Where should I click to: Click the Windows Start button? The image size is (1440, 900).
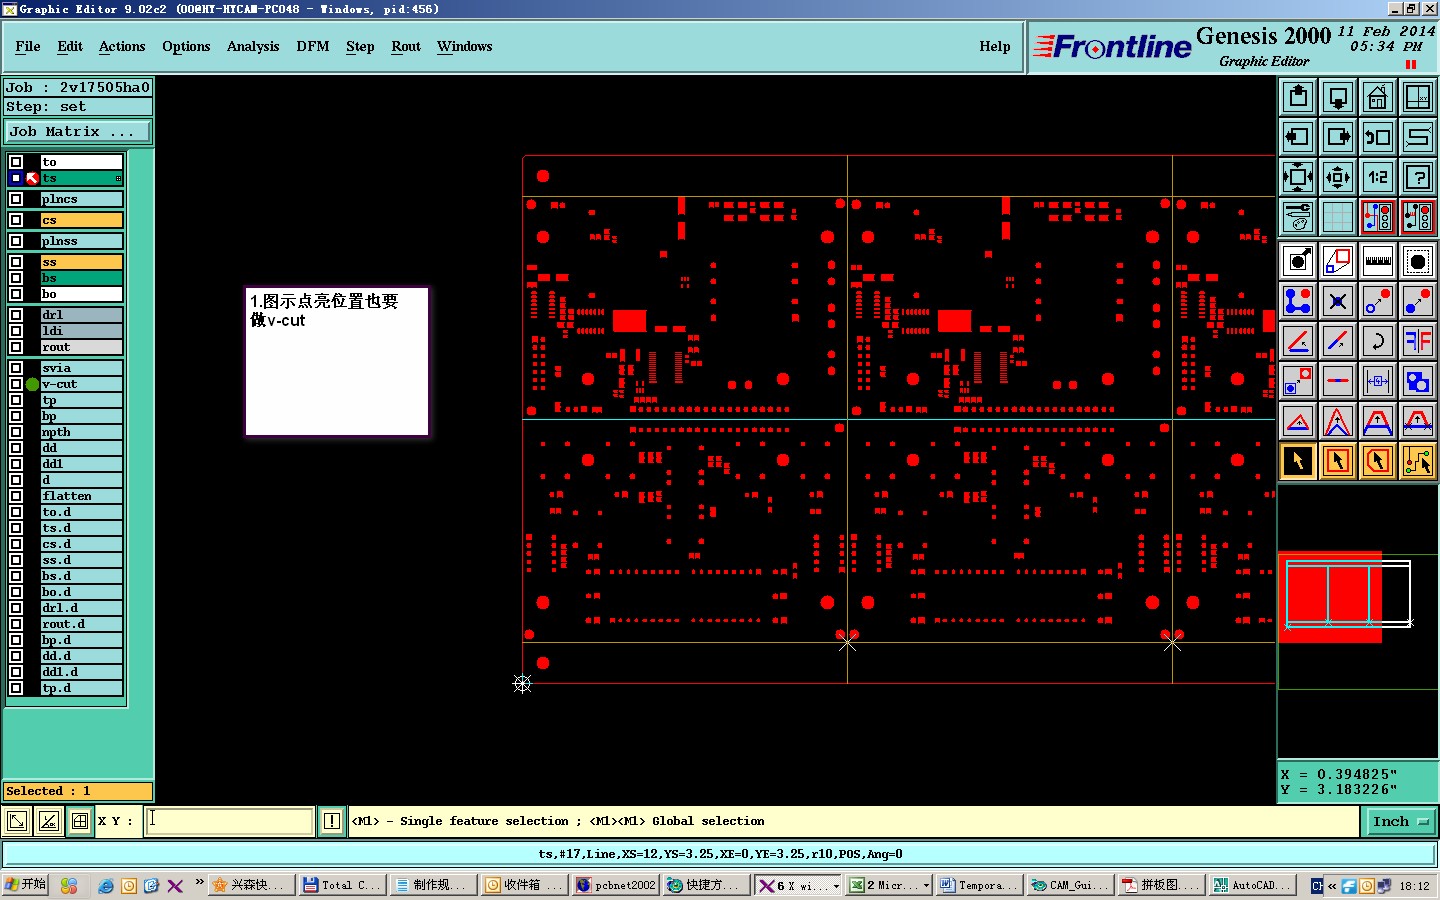(x=26, y=885)
